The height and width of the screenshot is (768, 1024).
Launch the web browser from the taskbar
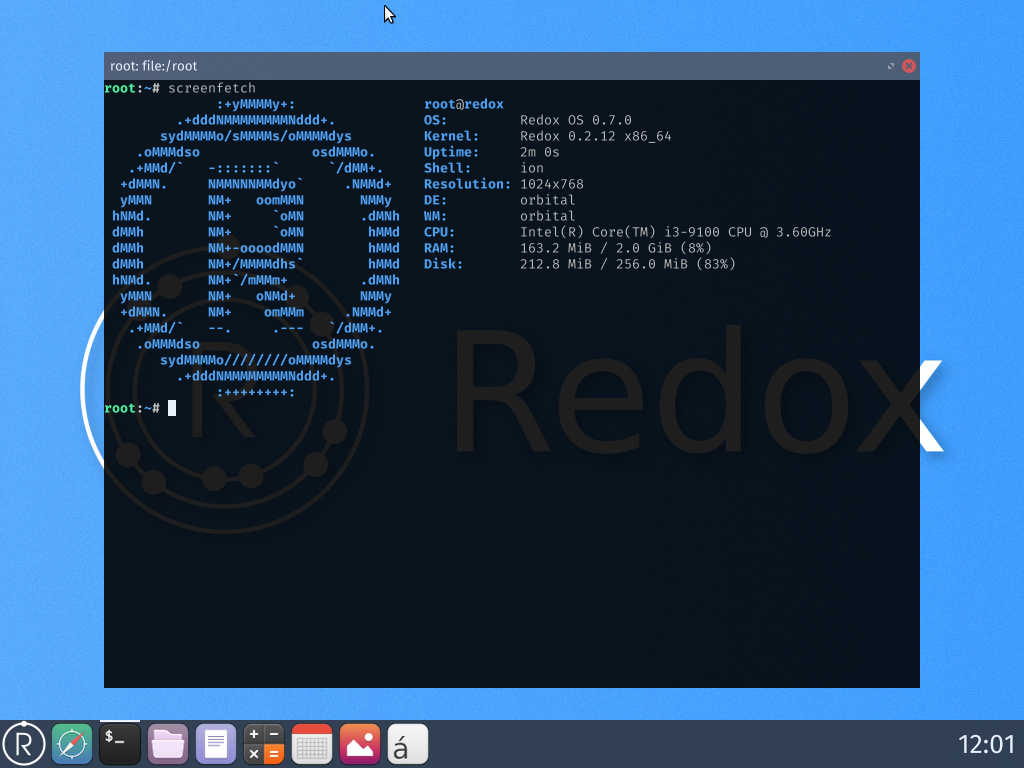tap(72, 744)
